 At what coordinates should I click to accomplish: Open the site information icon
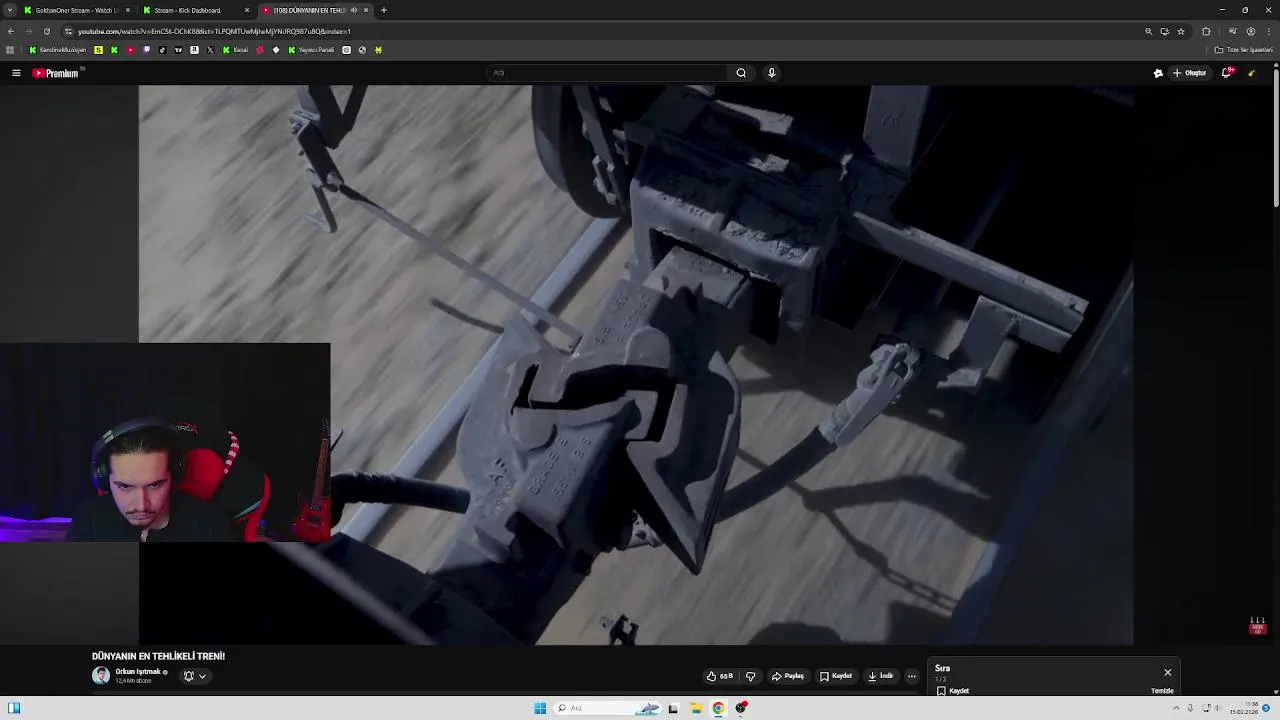click(68, 31)
